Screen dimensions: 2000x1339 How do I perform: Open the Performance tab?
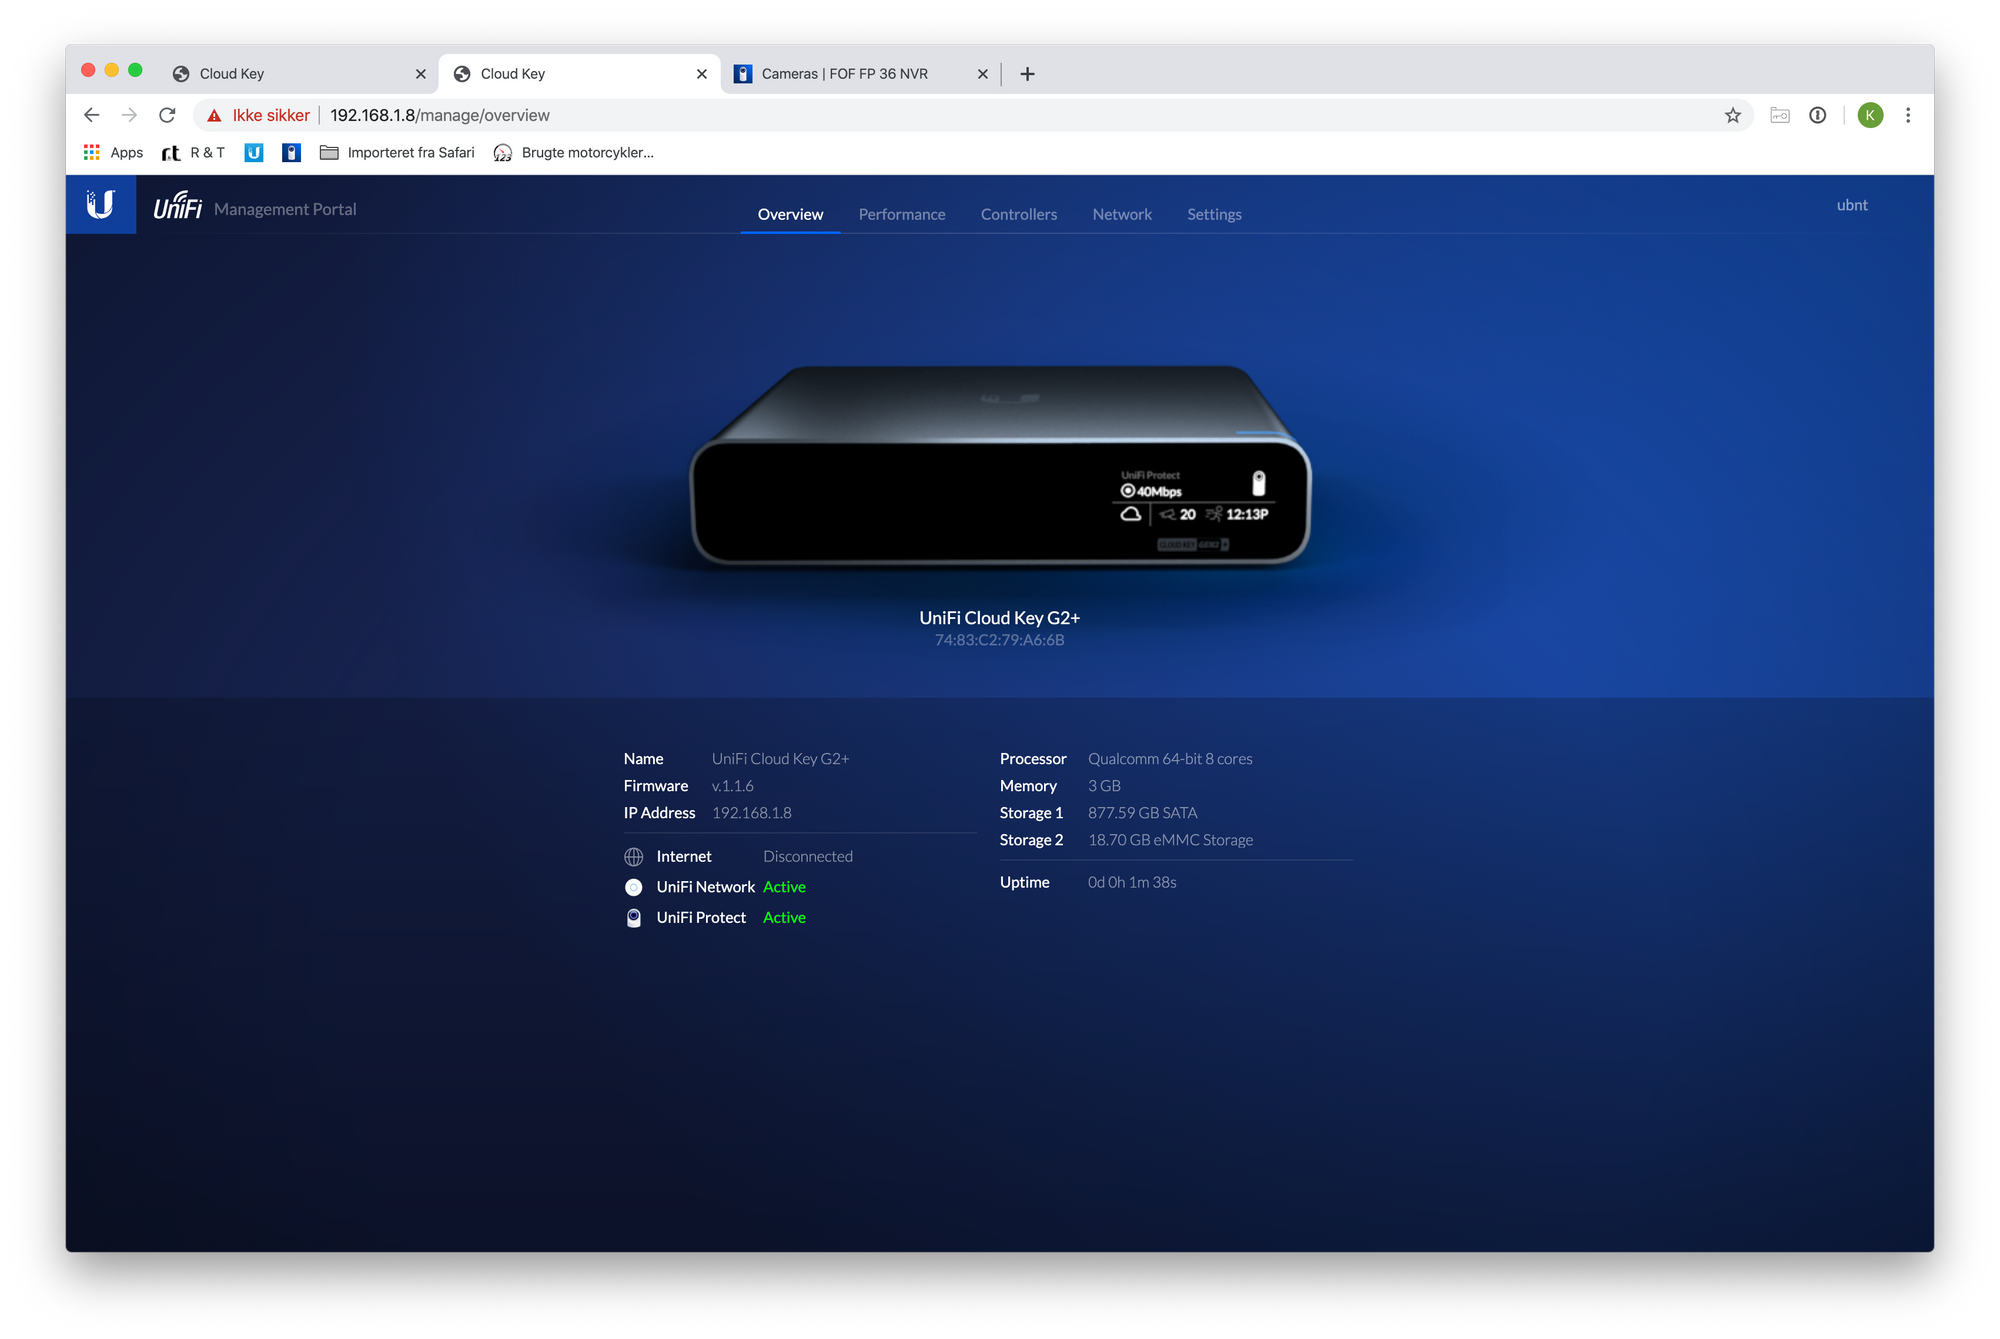[901, 214]
